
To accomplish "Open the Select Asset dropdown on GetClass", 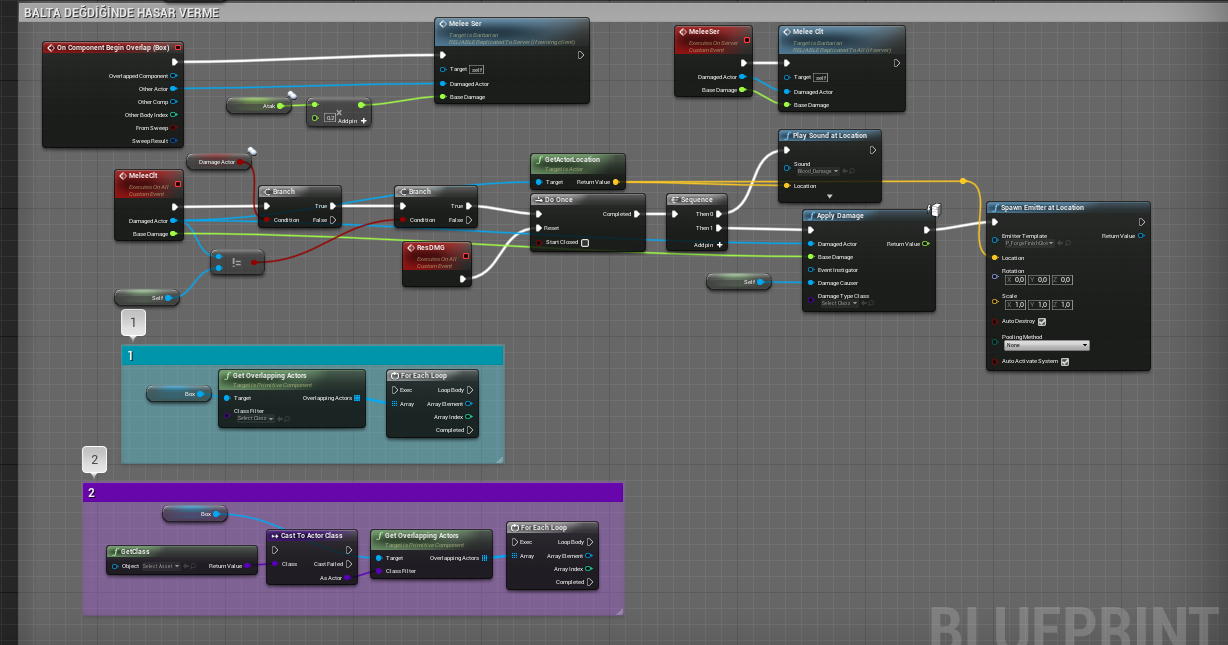I will click(x=160, y=566).
